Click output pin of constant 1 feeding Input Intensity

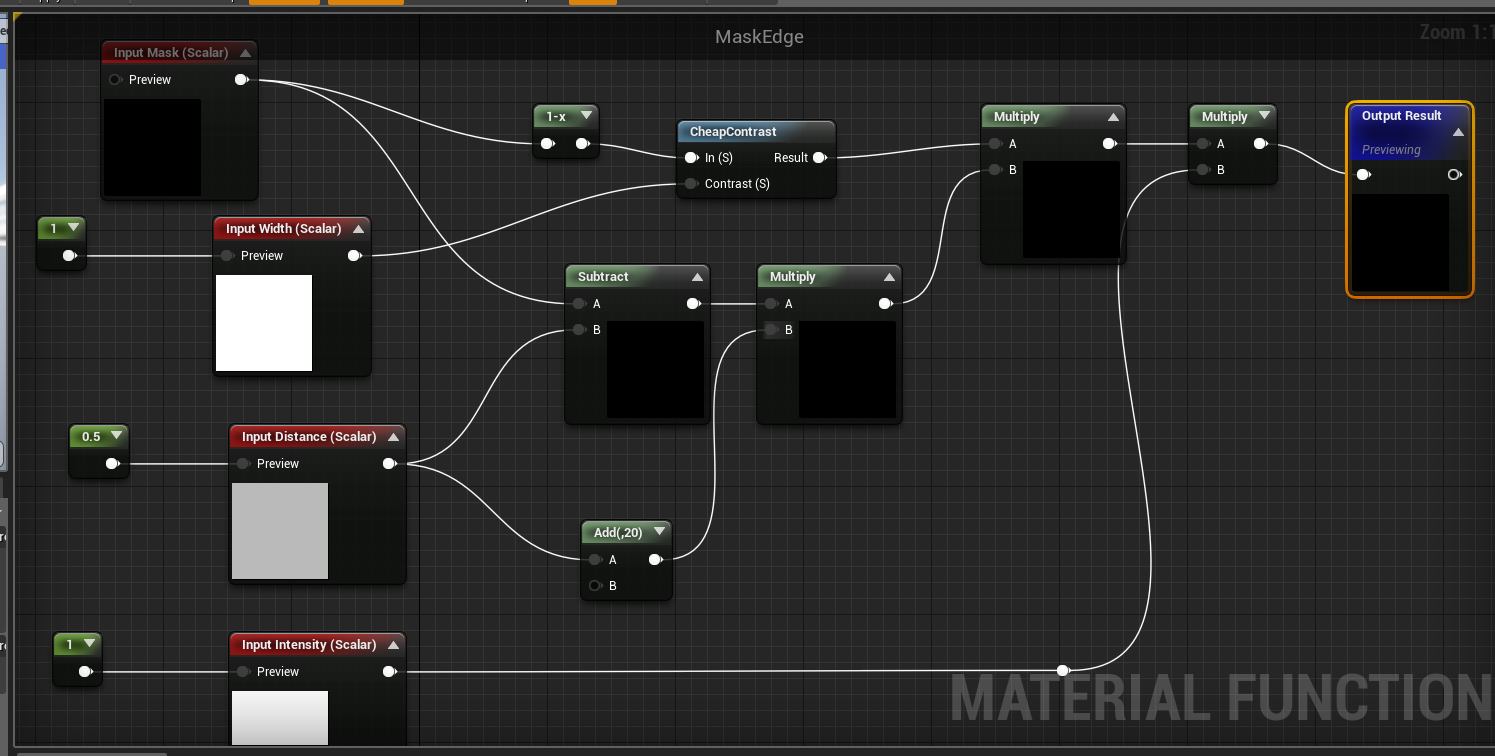pos(85,671)
